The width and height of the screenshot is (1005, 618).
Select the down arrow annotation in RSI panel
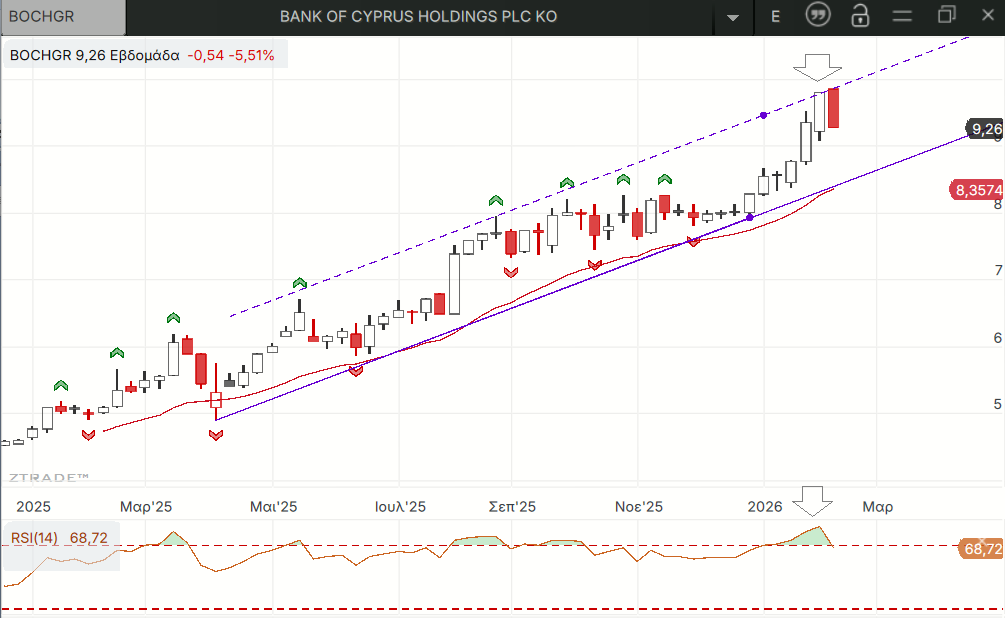818,500
